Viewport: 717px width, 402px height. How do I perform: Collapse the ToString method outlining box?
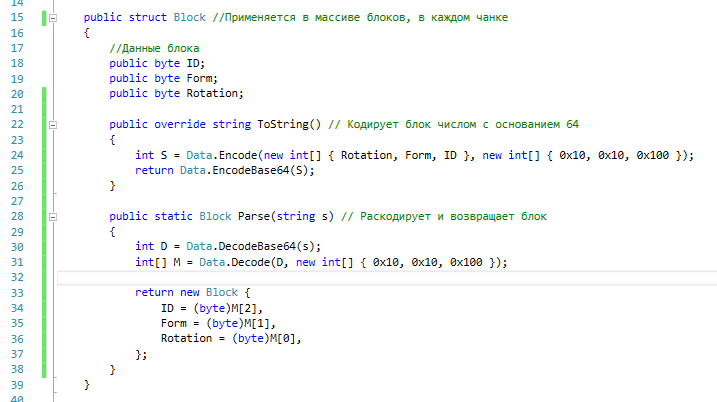53,125
